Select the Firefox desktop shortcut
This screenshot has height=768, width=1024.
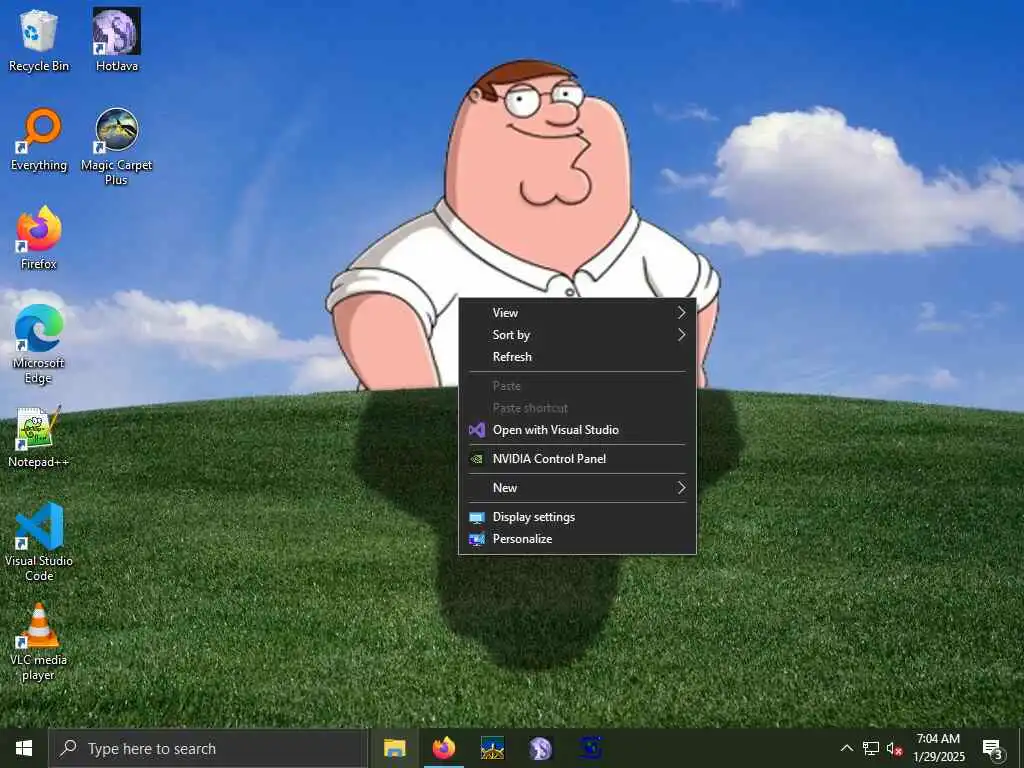coord(39,238)
